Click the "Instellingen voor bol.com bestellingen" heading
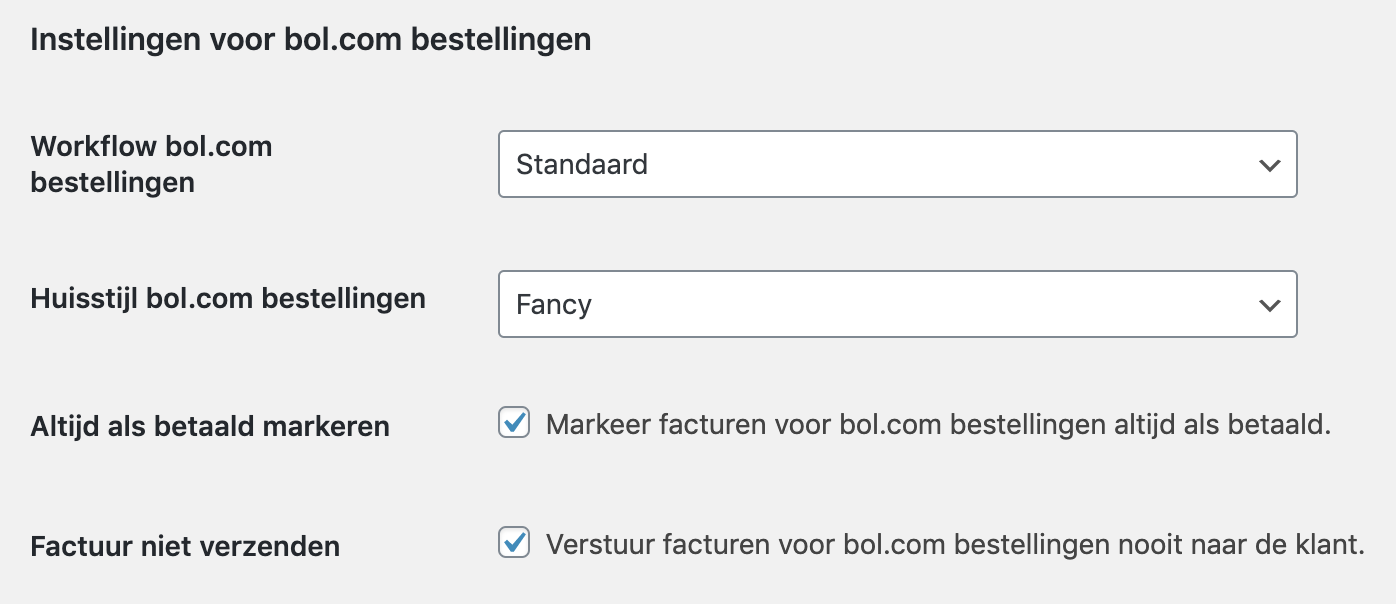This screenshot has height=604, width=1396. [311, 40]
